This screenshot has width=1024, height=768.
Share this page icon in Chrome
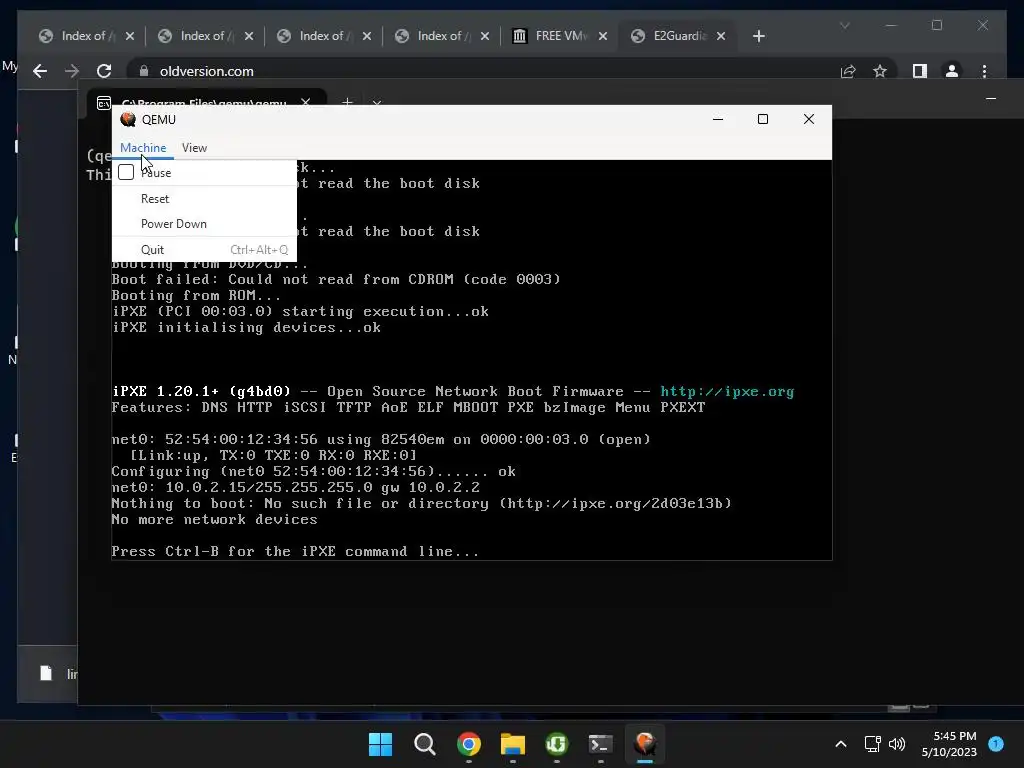tap(848, 71)
